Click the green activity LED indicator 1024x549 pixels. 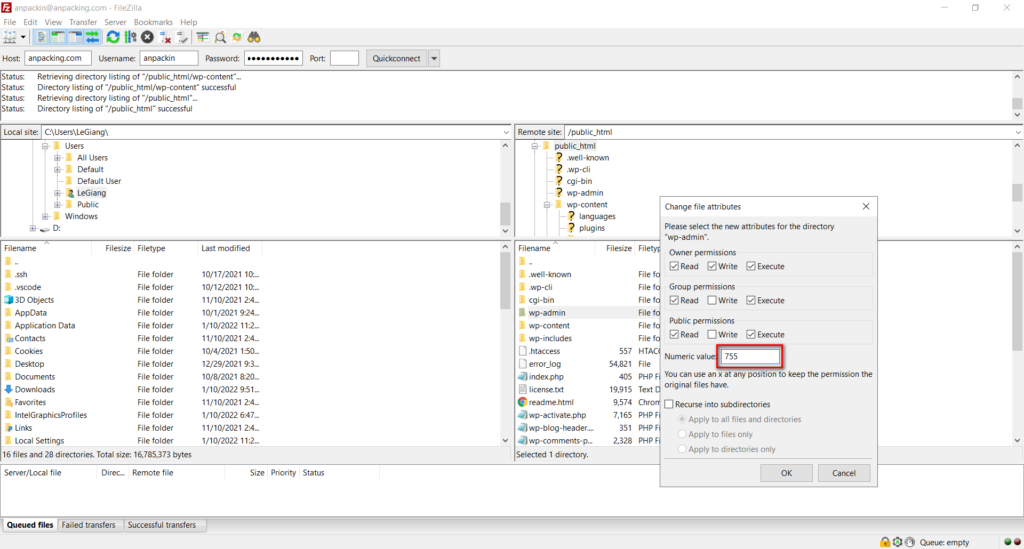coord(1008,542)
